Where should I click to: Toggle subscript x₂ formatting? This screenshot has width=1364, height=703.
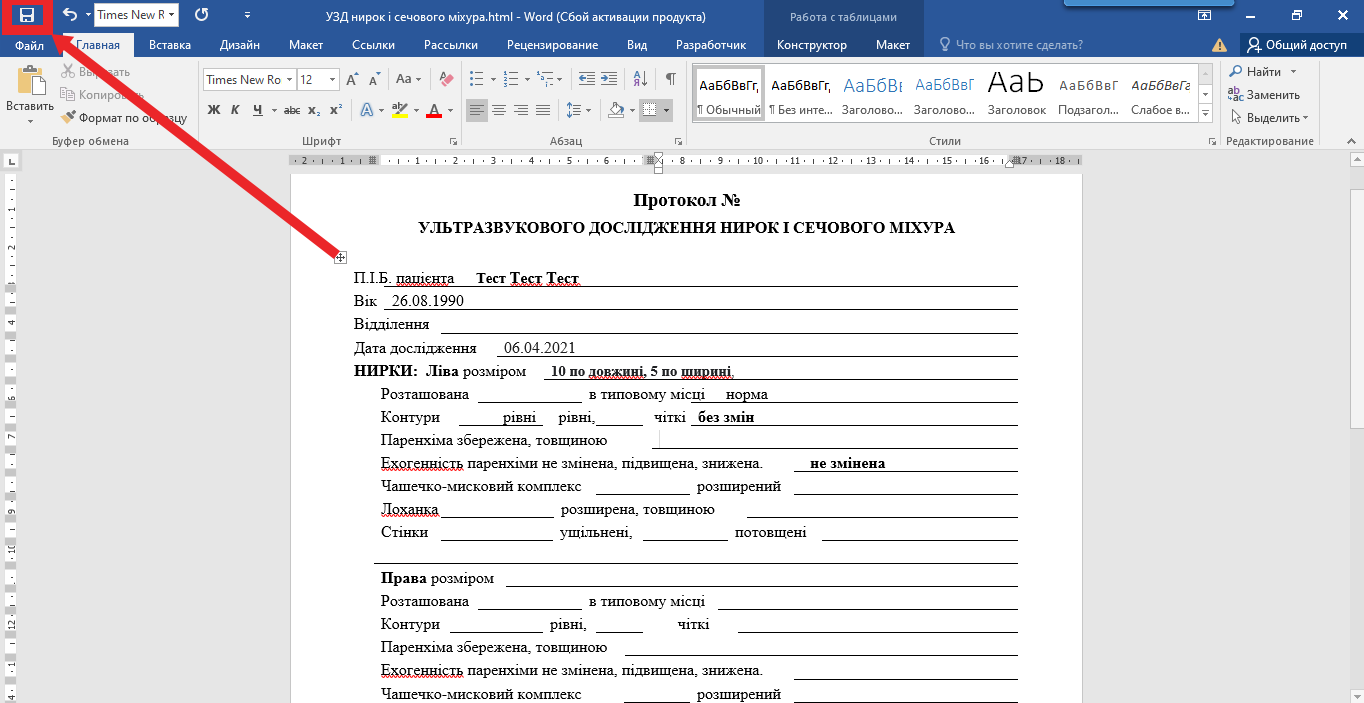[314, 110]
